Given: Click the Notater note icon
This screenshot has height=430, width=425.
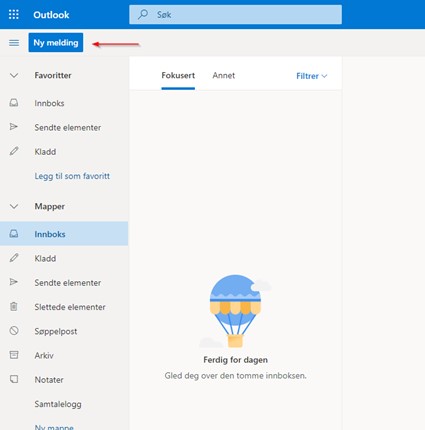Looking at the screenshot, I should 14,379.
